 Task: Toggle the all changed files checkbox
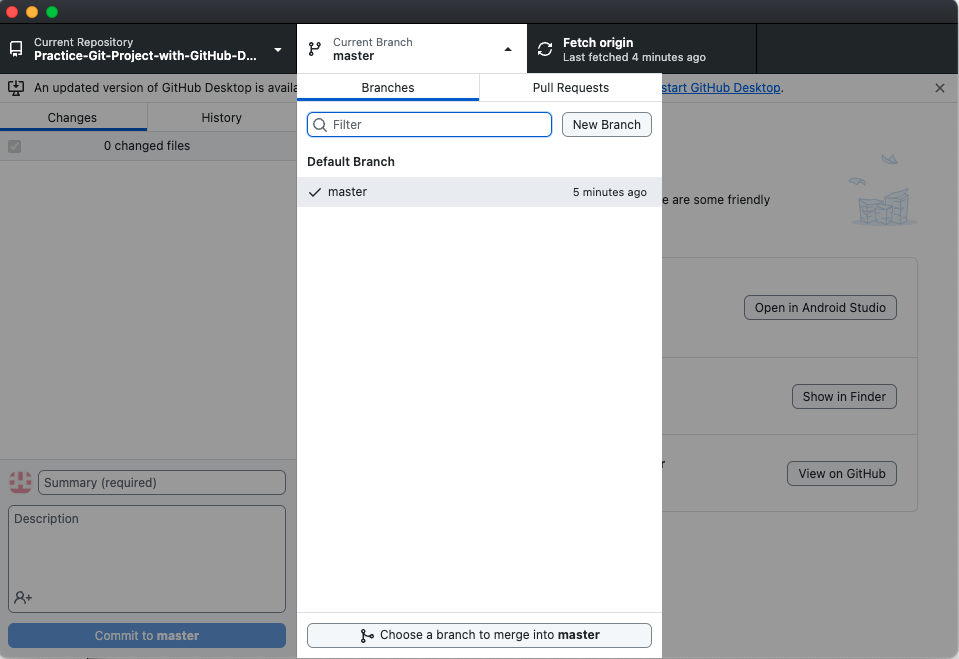(15, 146)
